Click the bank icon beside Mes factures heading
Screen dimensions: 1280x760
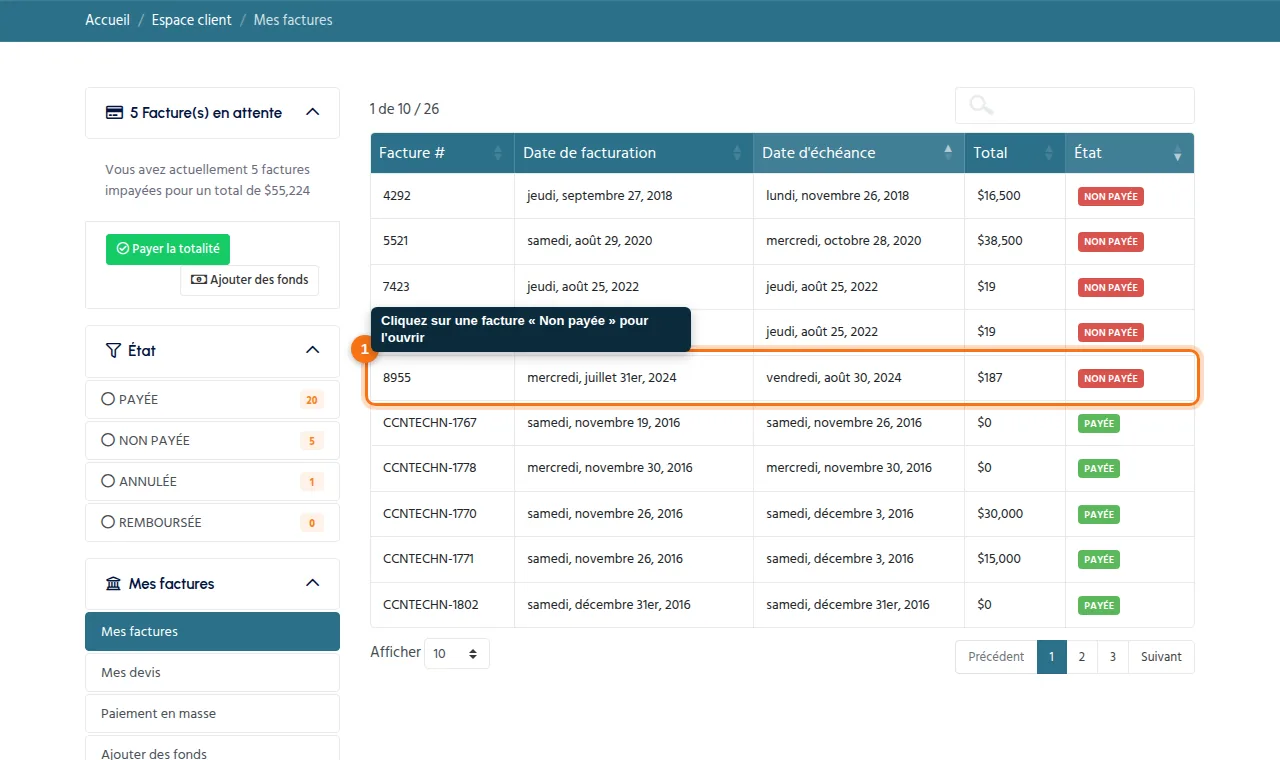pyautogui.click(x=113, y=583)
